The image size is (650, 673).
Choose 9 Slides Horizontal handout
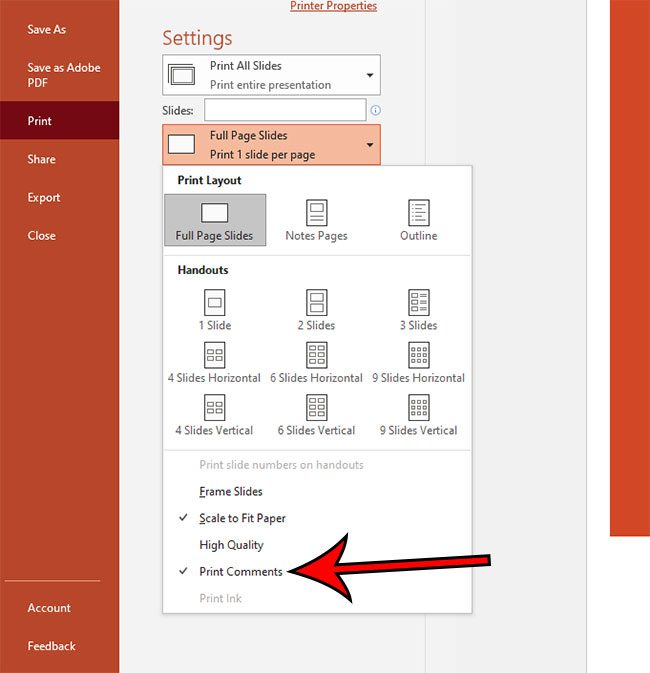[x=418, y=355]
